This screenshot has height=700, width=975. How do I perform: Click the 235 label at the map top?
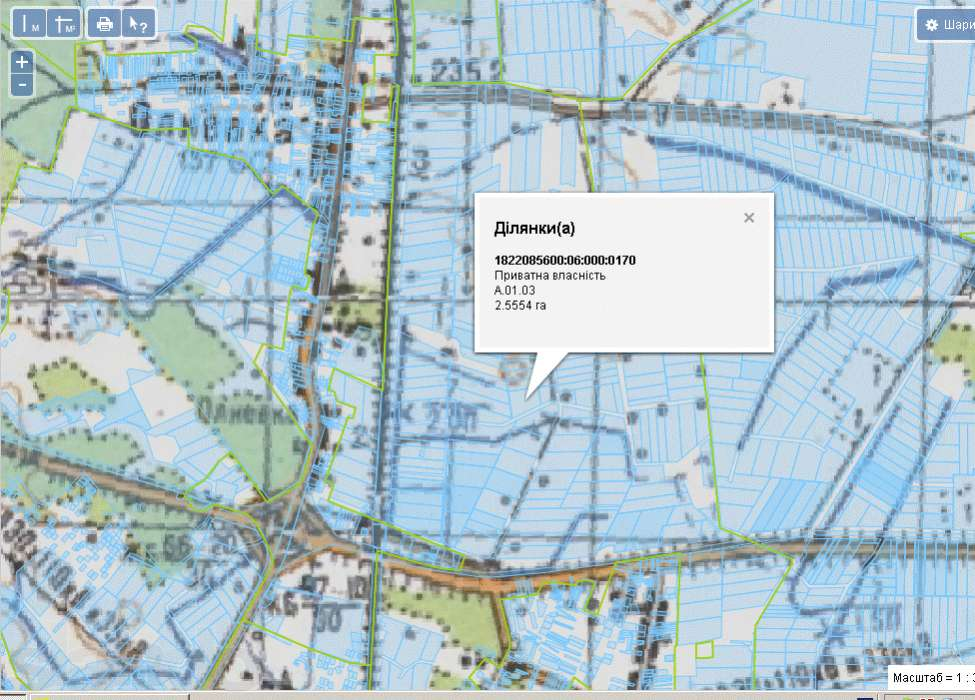coord(455,70)
